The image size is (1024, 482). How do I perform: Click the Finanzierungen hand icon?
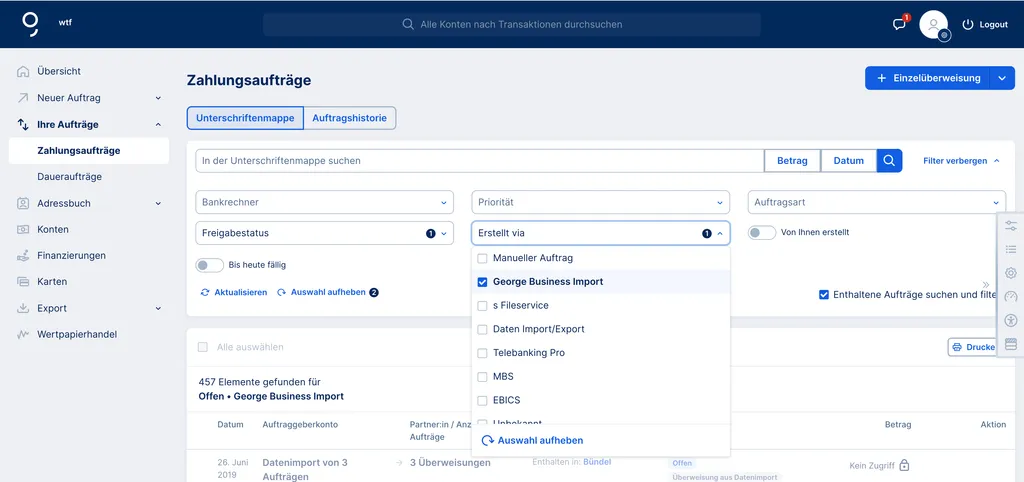point(24,255)
